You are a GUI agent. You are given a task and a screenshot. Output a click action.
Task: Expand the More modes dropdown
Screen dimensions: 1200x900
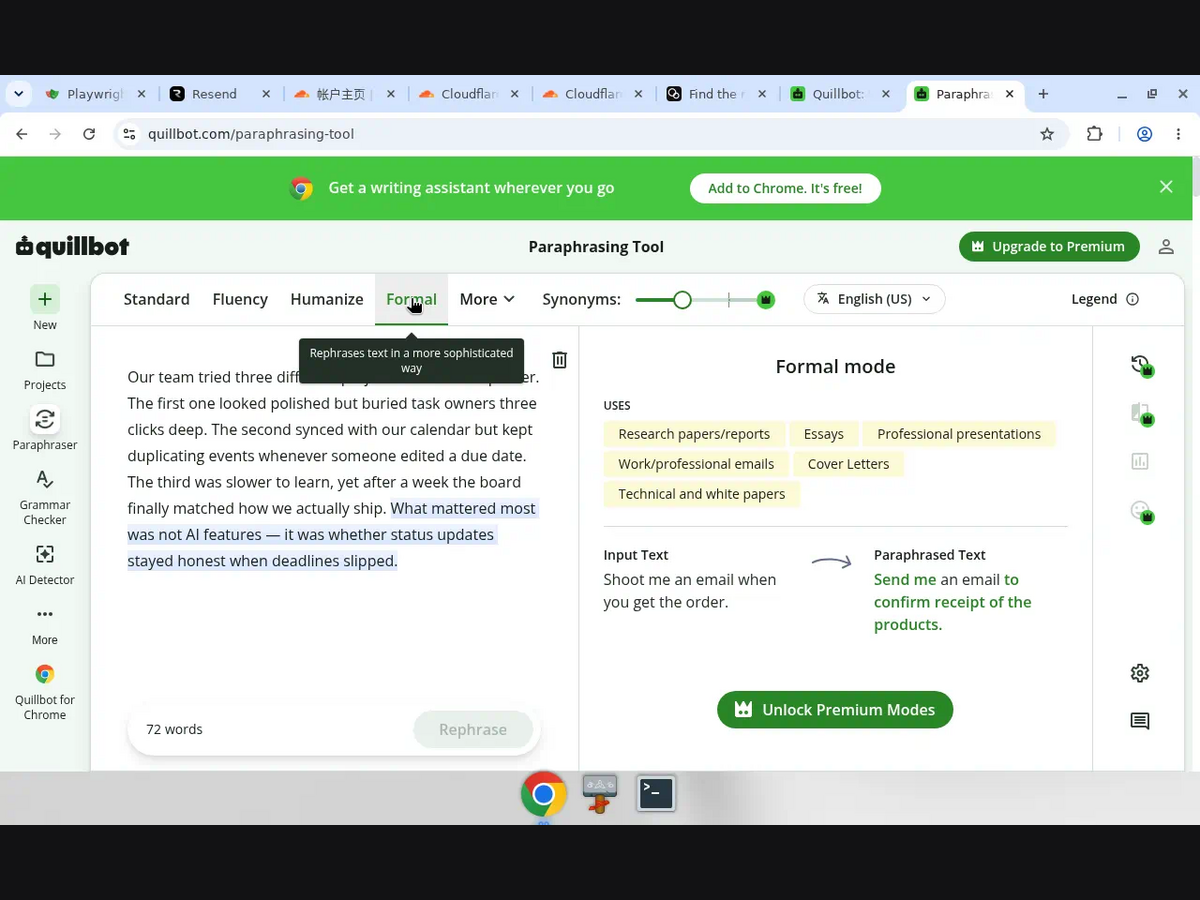point(487,299)
